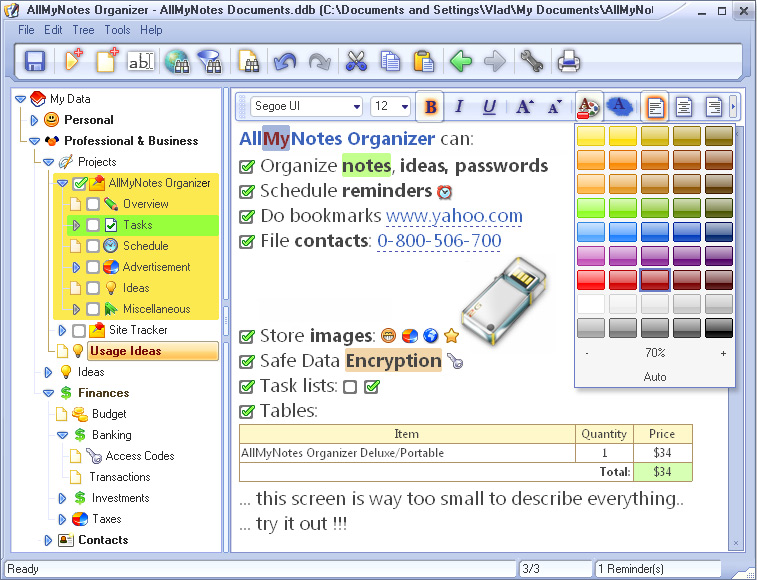
Task: Check the Miscellaneous tree checkbox
Action: tap(93, 309)
